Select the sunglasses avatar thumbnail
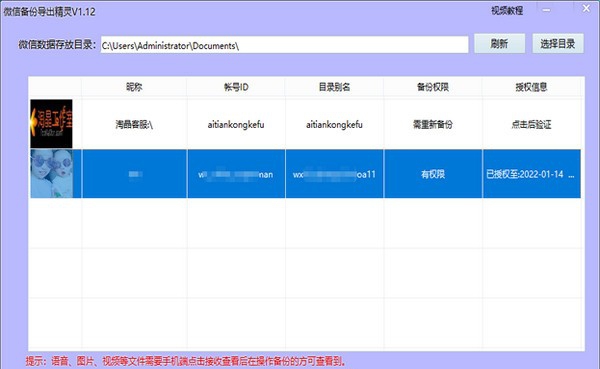600x369 pixels. (51, 173)
